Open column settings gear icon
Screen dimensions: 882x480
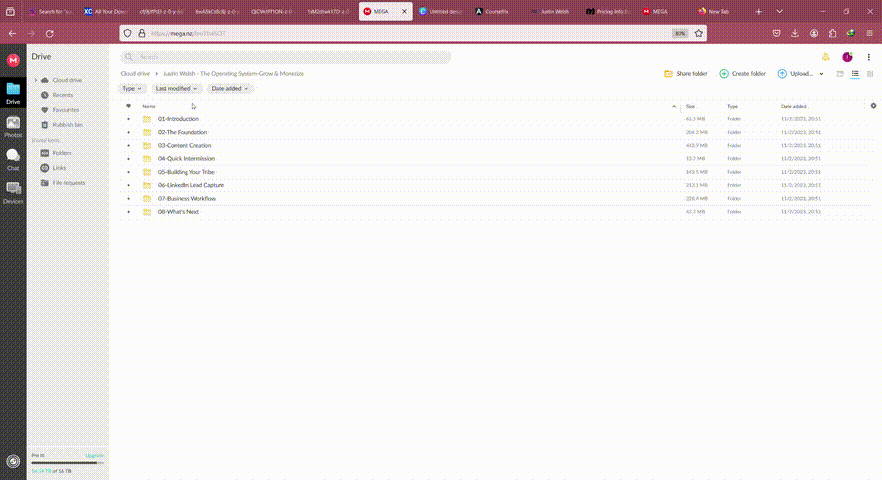coord(873,106)
